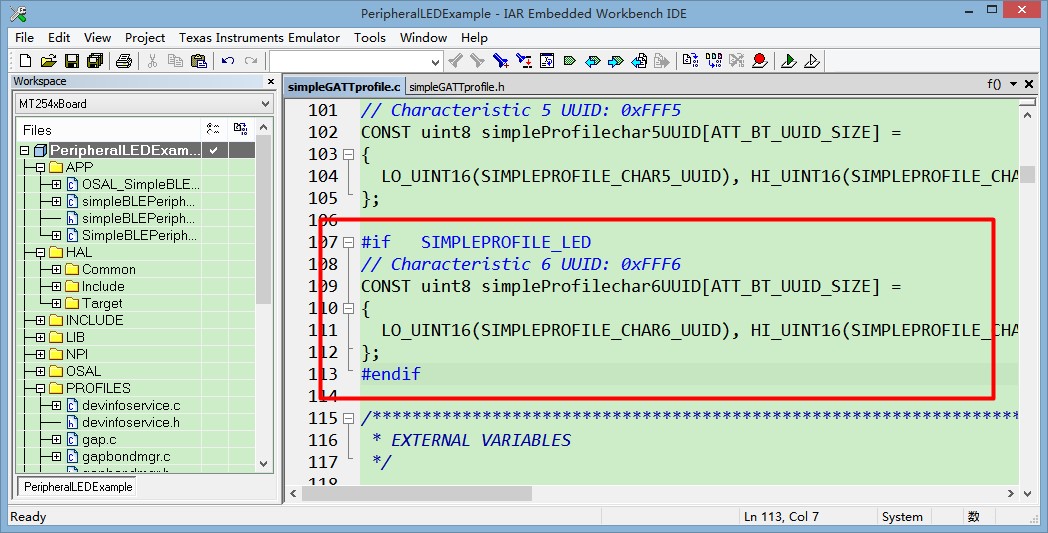The height and width of the screenshot is (533, 1048).
Task: Collapse code fold at line 115
Action: point(348,419)
